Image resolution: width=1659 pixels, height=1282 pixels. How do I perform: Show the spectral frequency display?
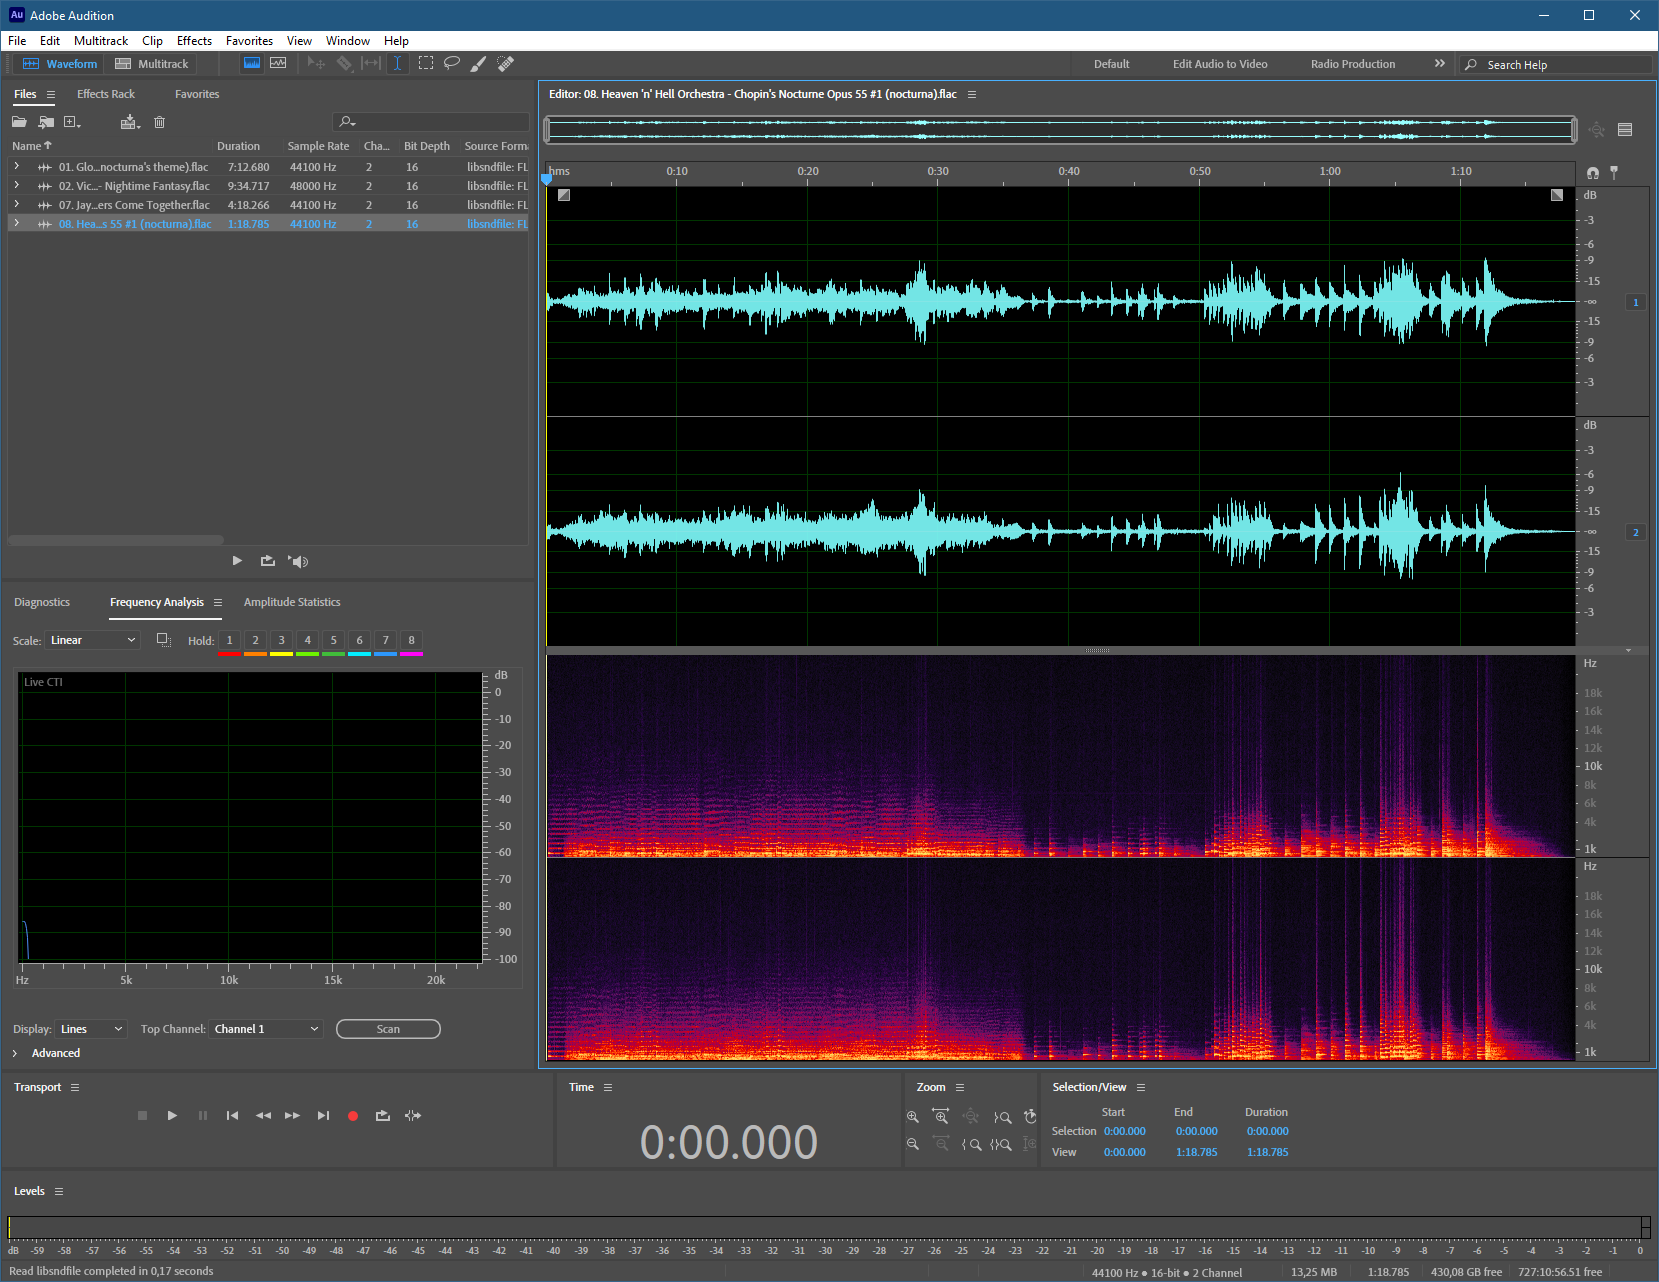pos(252,63)
